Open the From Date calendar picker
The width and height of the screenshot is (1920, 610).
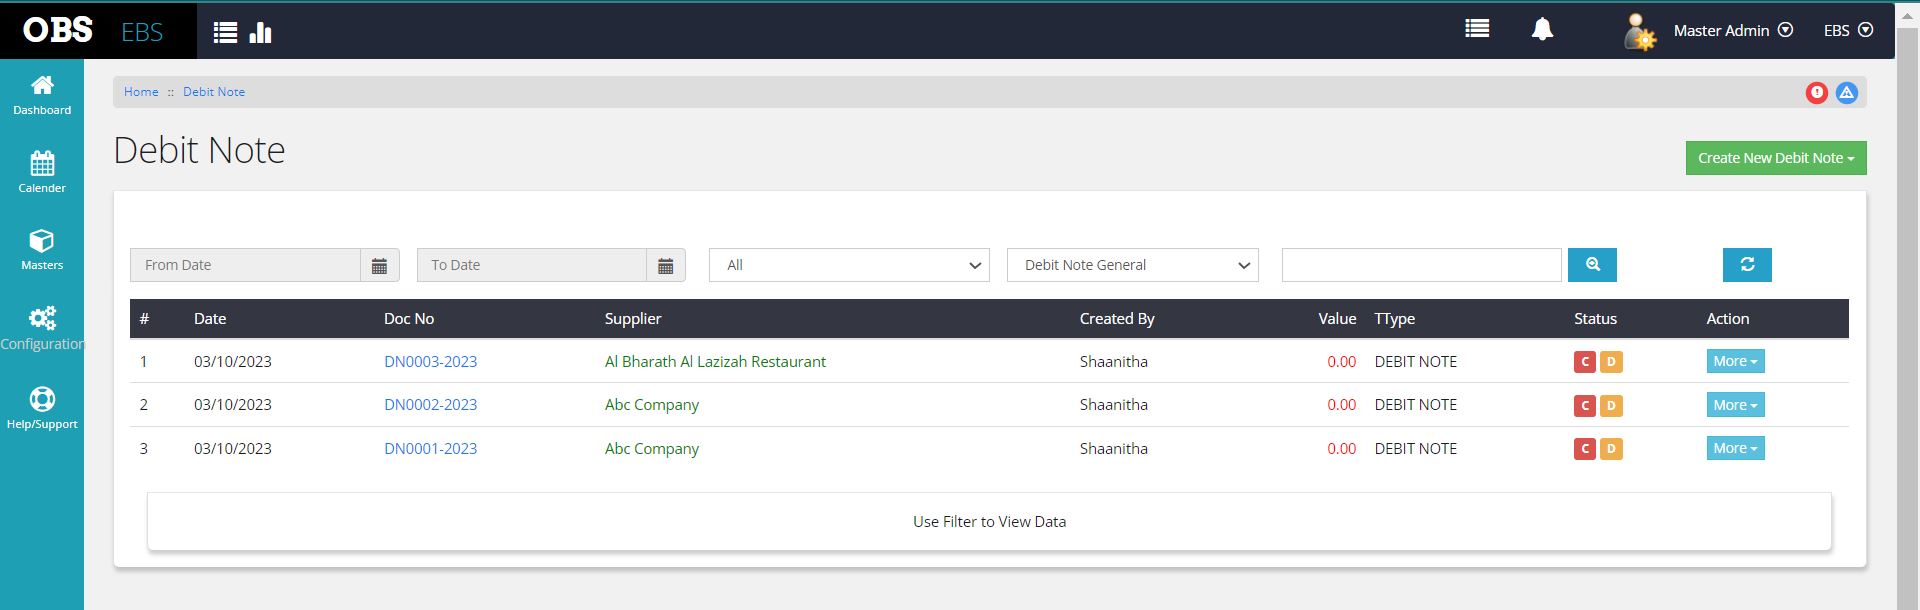tap(380, 265)
